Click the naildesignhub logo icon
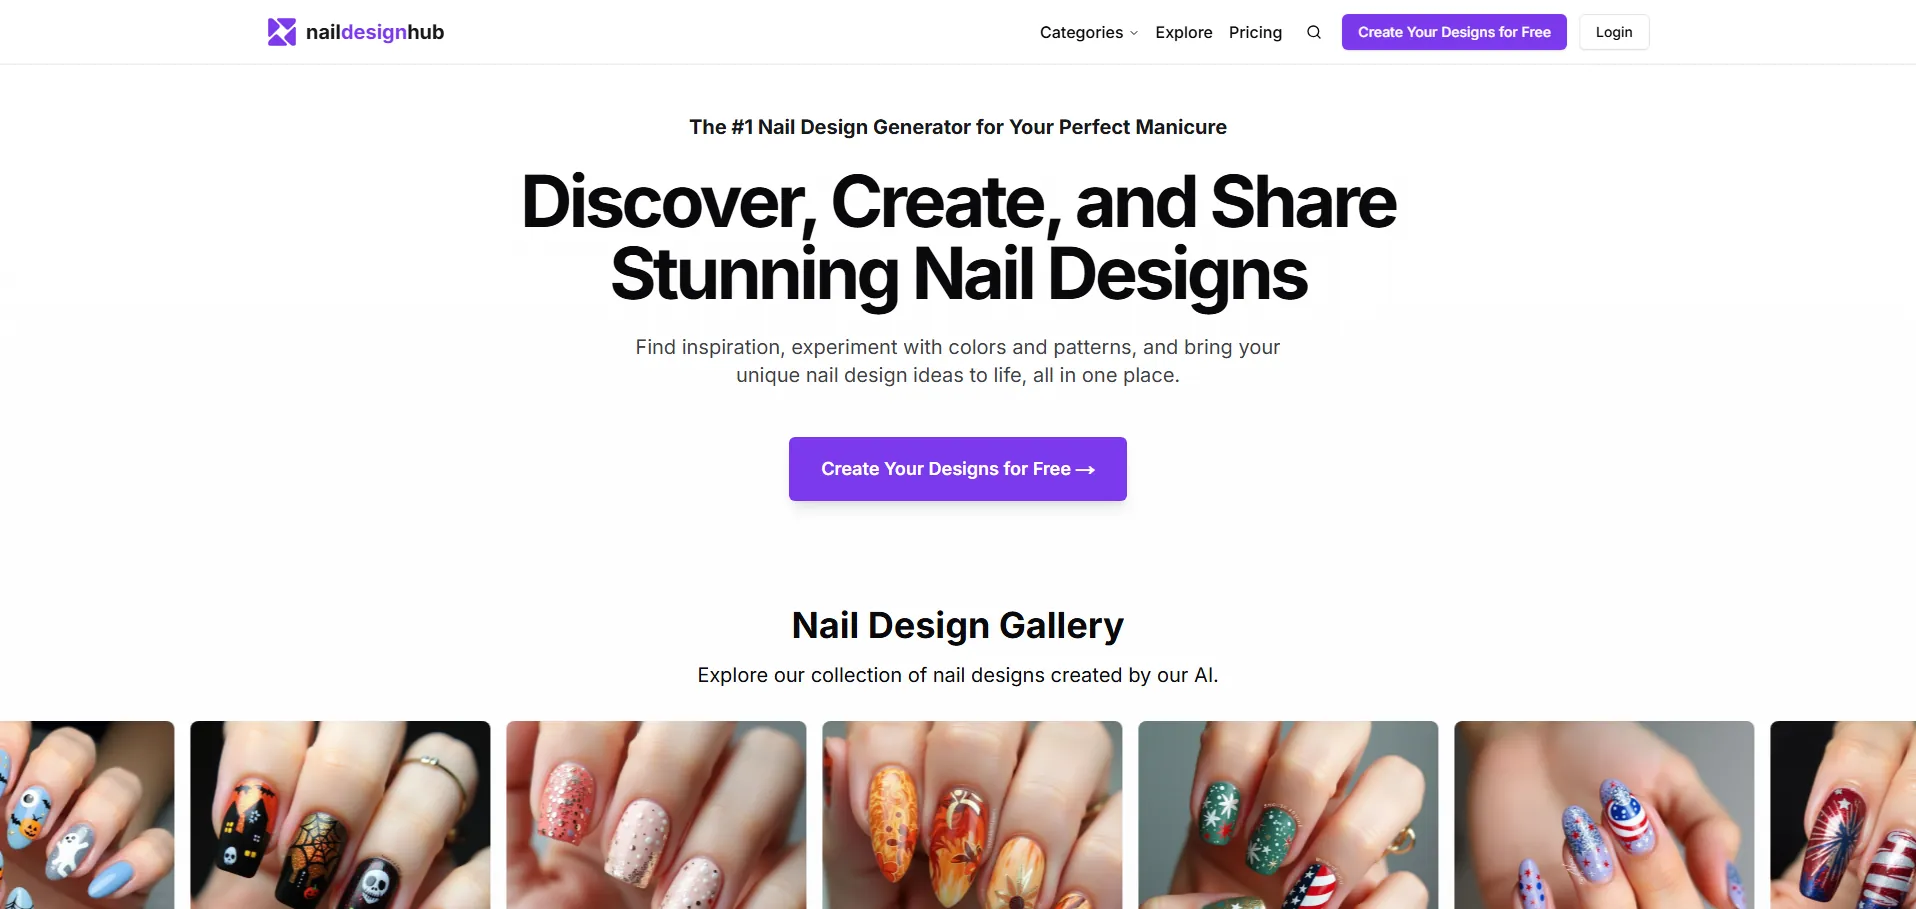 282,32
